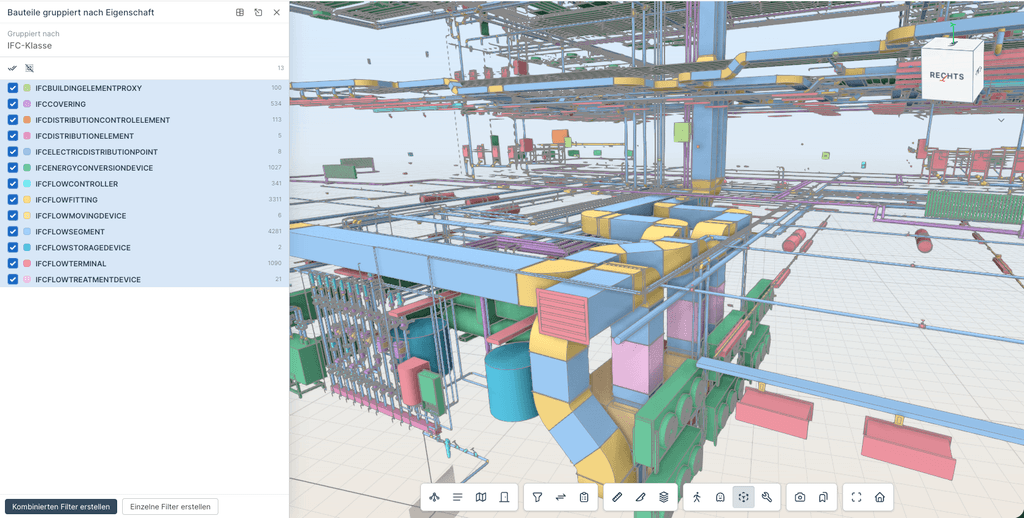
Task: Click Kombinierten Filter erstellen button
Action: [x=61, y=506]
